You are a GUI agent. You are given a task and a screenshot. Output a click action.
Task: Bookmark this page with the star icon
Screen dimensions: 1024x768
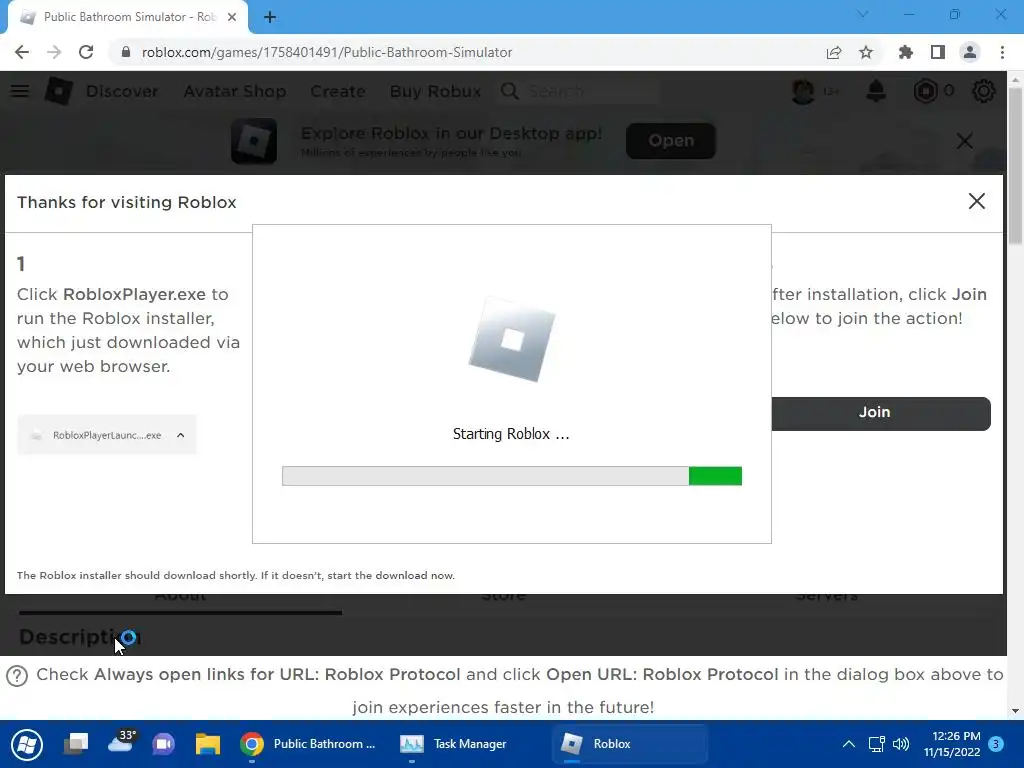tap(866, 52)
